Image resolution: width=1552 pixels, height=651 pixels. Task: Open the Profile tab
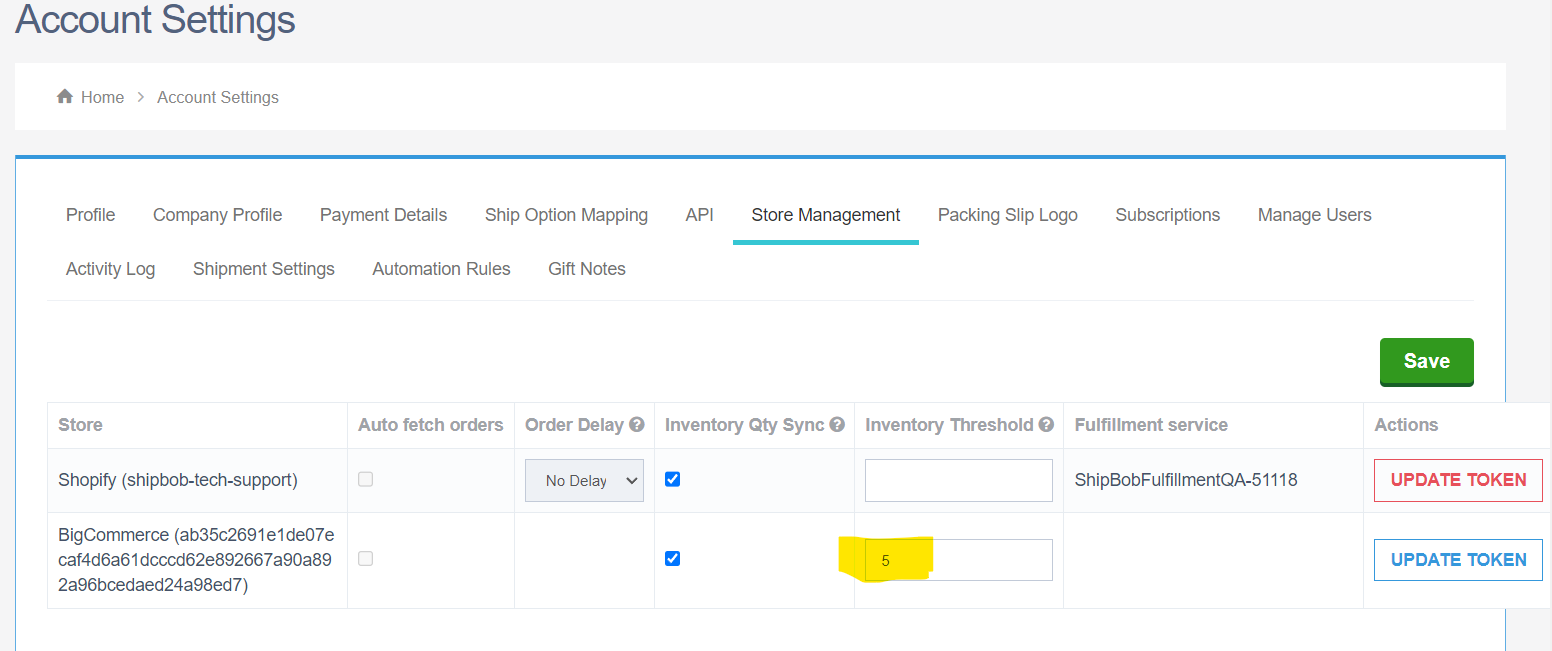pyautogui.click(x=90, y=214)
